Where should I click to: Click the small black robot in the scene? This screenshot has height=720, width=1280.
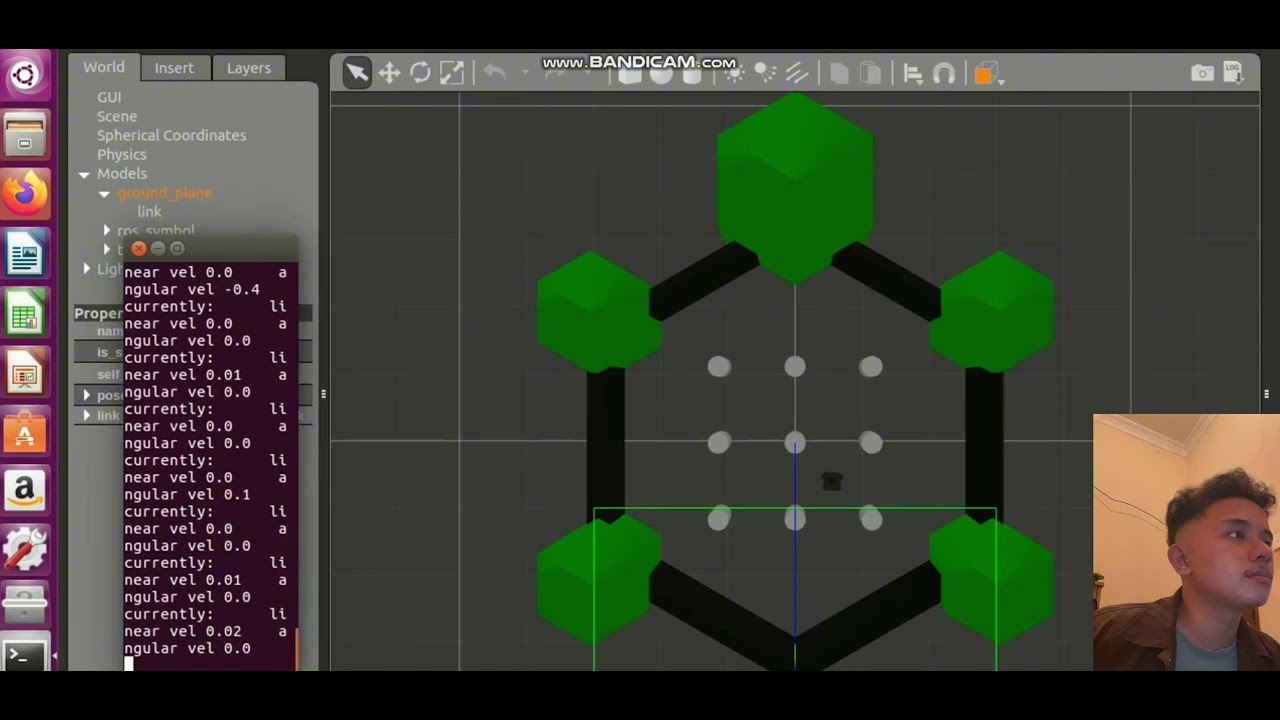[831, 482]
